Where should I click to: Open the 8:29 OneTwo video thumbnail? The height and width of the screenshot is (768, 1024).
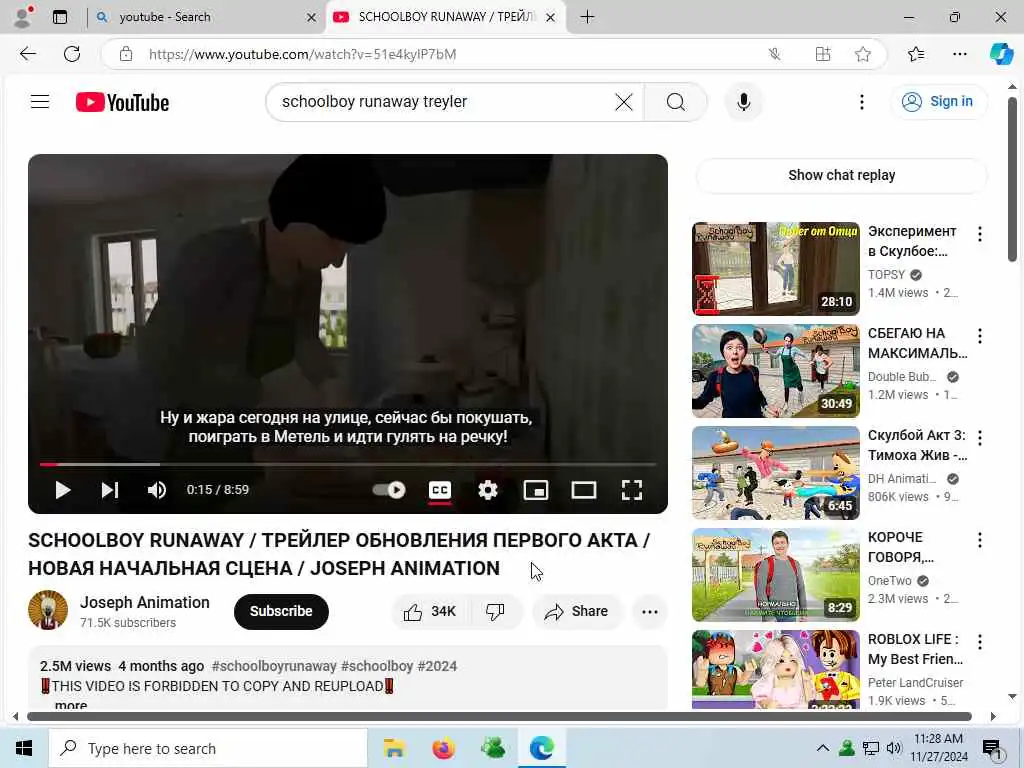pos(775,575)
